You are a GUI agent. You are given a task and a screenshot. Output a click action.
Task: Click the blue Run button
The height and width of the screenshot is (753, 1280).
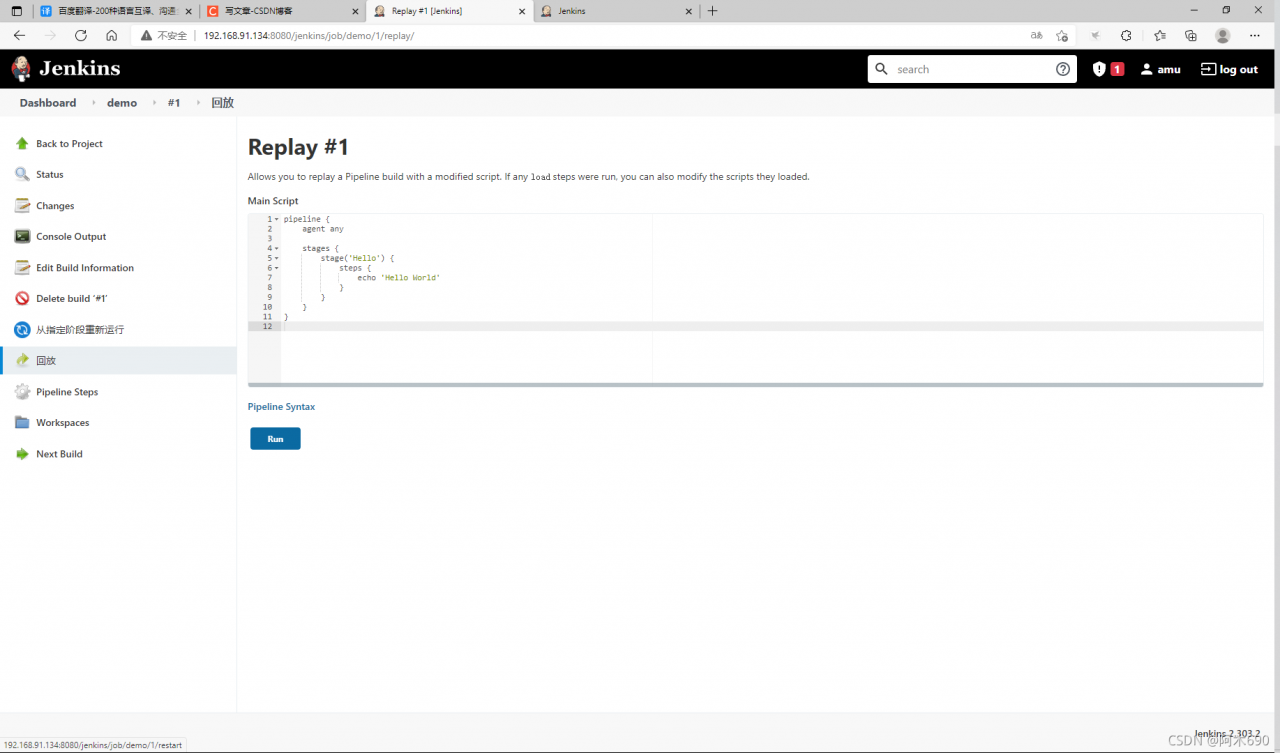tap(275, 439)
